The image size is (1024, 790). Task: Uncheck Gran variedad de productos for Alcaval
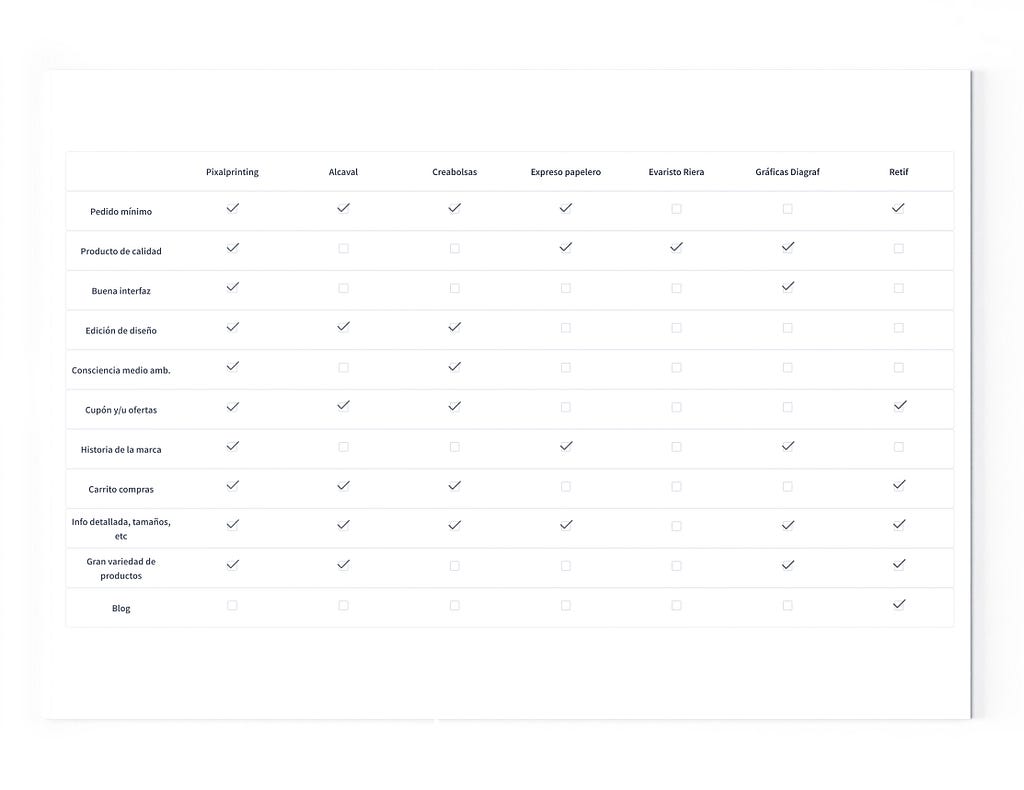coord(344,565)
